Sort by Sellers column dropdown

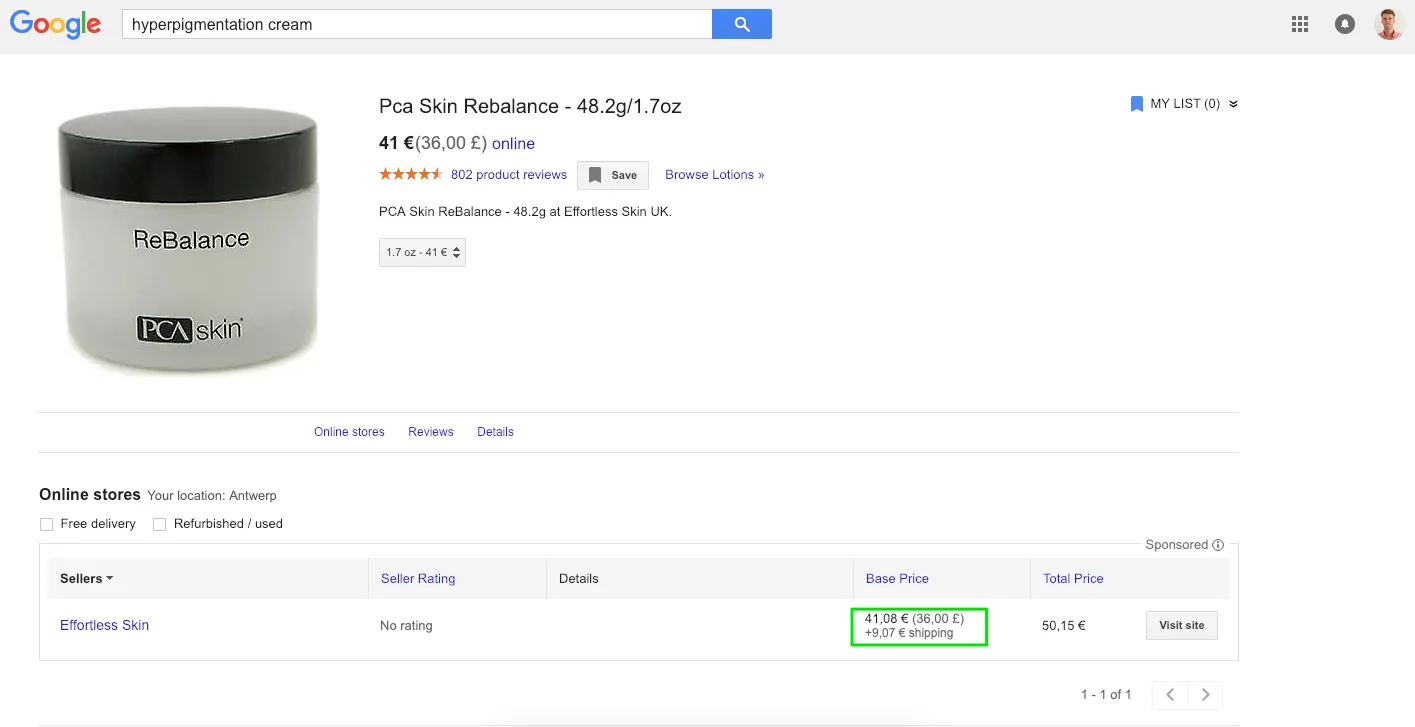pyautogui.click(x=86, y=579)
